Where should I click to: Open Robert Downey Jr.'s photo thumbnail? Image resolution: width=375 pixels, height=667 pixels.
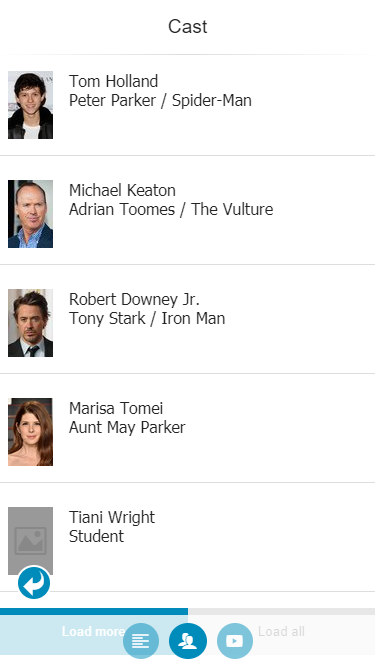click(31, 323)
